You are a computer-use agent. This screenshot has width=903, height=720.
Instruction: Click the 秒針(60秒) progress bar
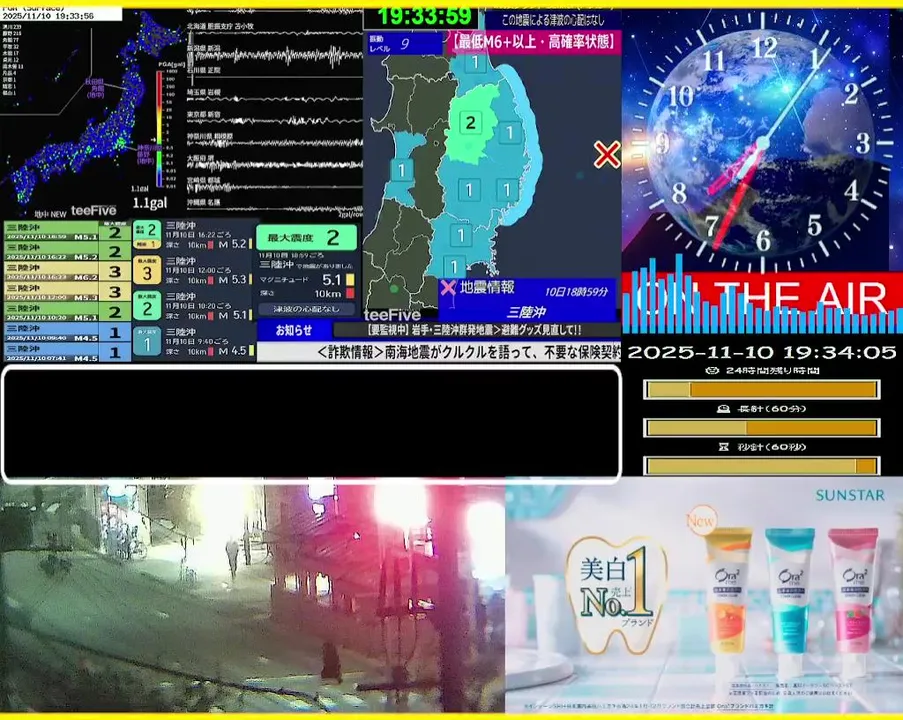(761, 465)
